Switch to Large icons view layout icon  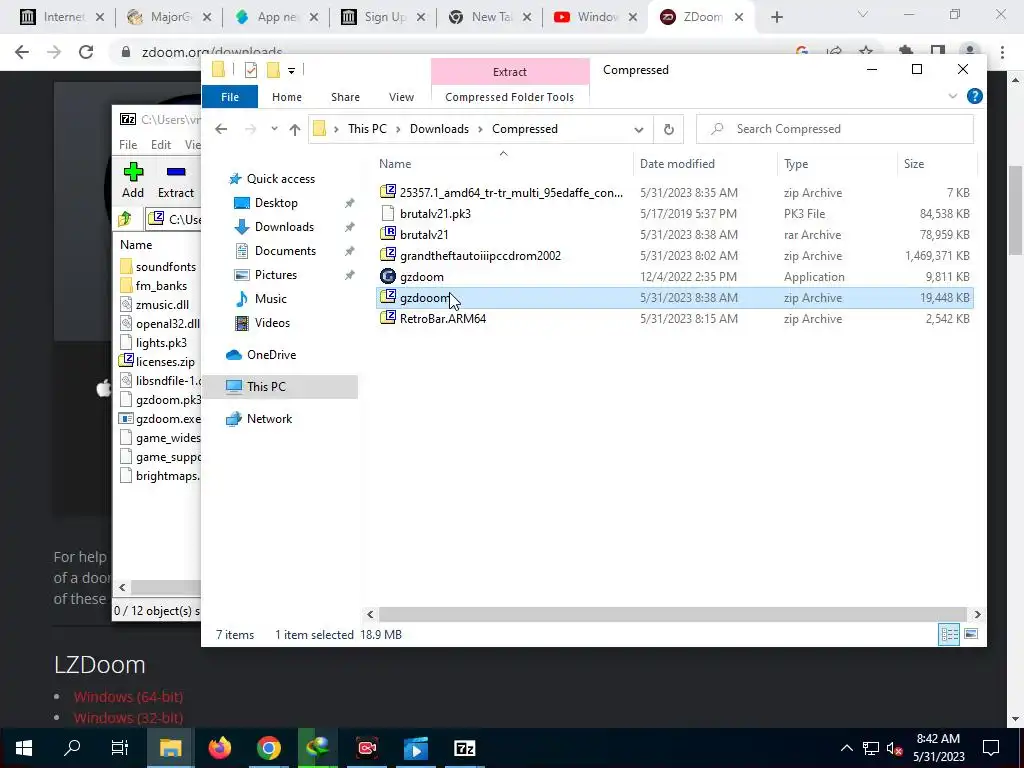[971, 634]
